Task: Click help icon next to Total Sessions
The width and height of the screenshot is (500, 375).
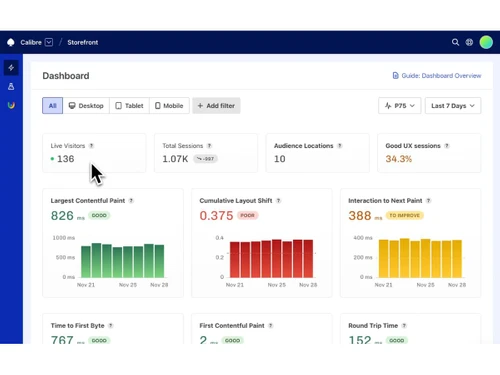Action: coord(209,146)
